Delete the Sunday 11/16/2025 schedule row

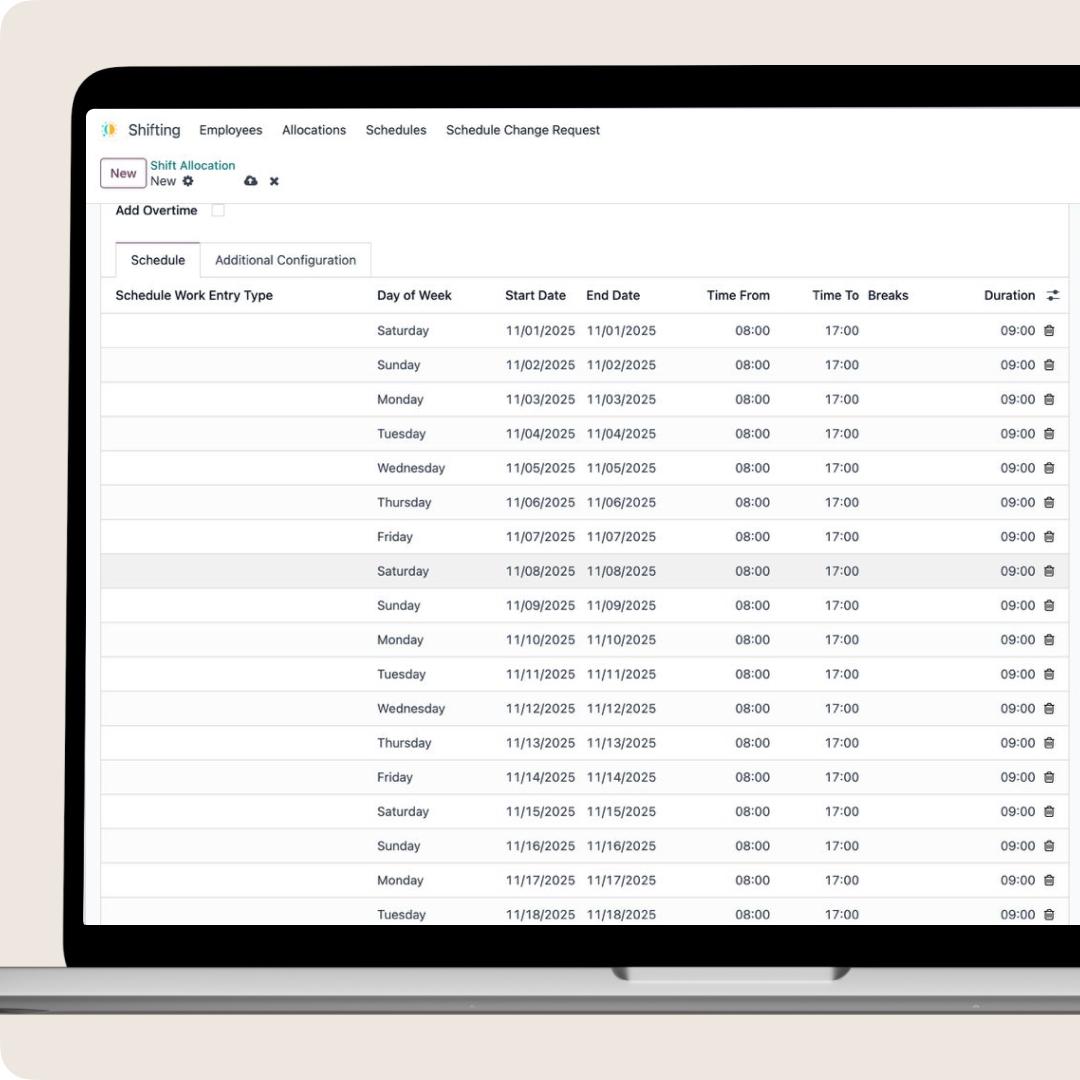click(x=1049, y=846)
